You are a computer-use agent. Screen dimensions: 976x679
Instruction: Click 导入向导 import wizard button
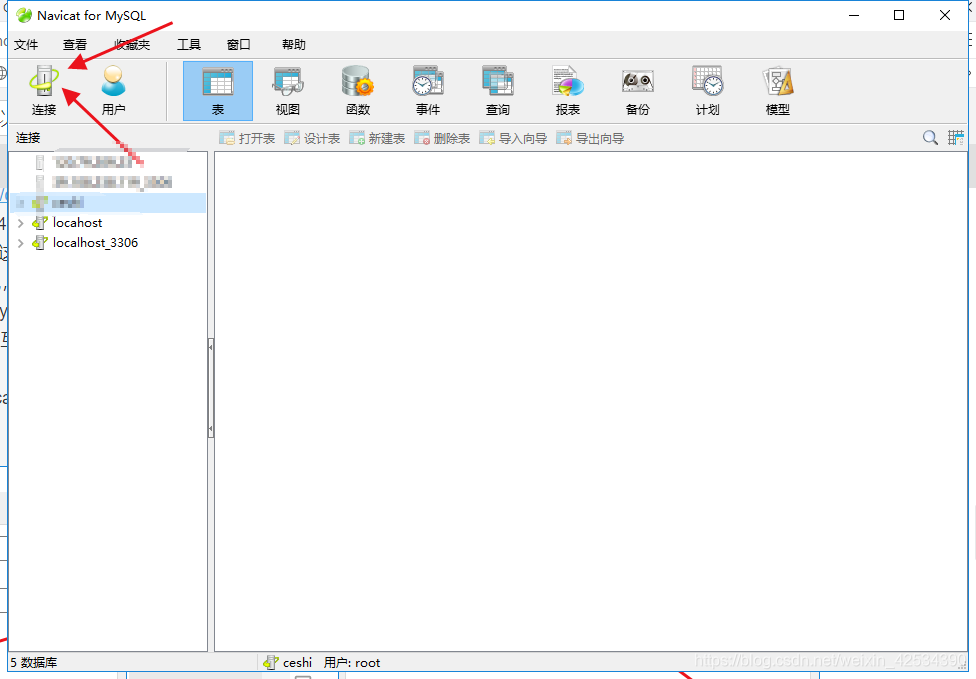click(513, 138)
